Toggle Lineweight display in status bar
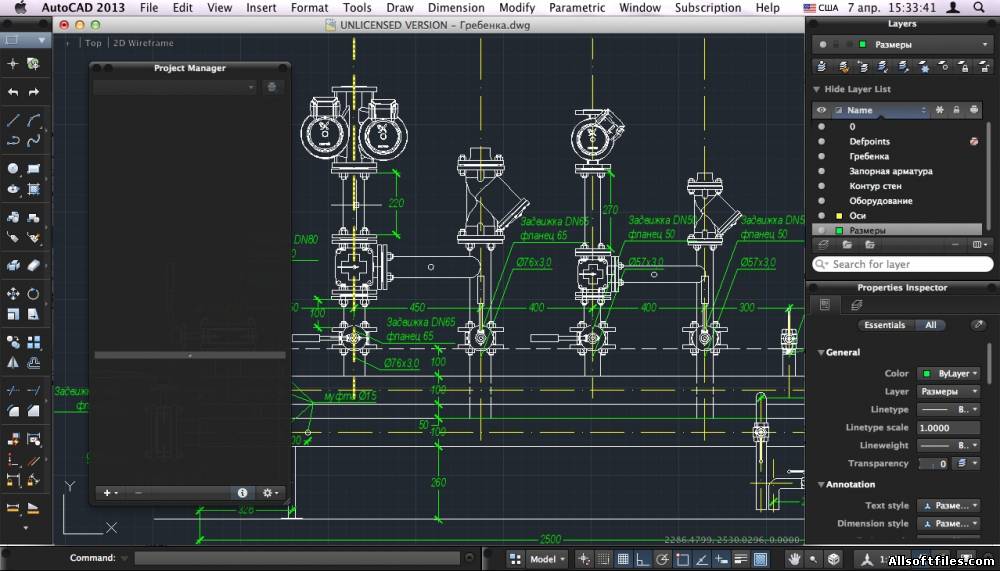1000x571 pixels. (740, 560)
